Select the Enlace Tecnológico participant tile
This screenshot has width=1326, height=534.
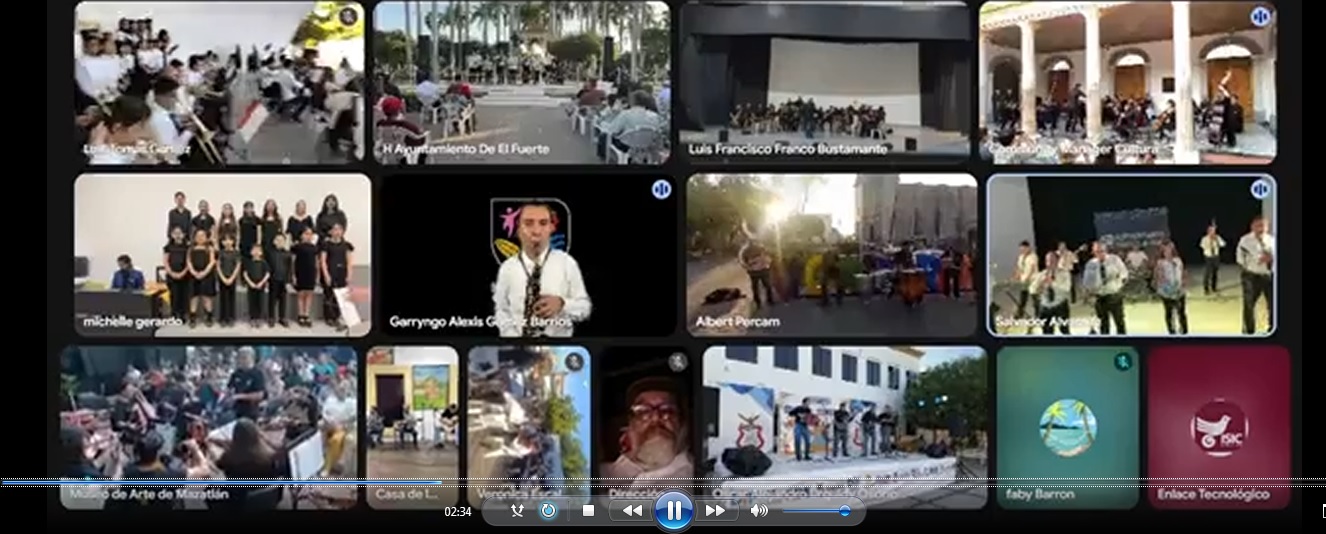[x=1218, y=427]
